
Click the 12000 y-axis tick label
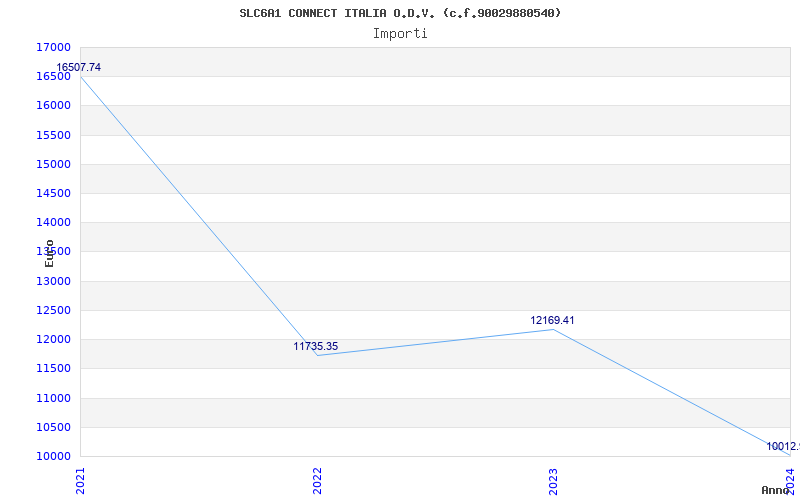pyautogui.click(x=53, y=339)
